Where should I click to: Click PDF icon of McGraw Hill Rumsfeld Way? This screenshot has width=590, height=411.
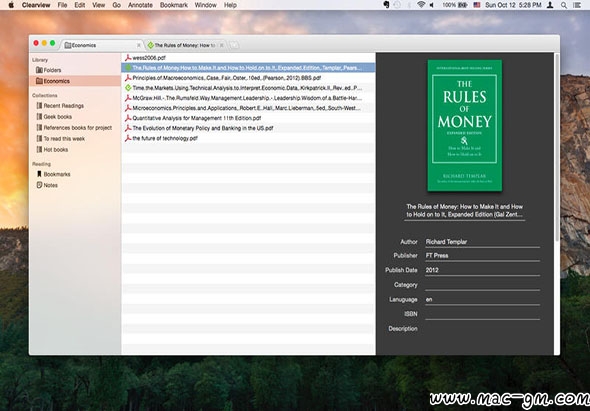point(128,98)
